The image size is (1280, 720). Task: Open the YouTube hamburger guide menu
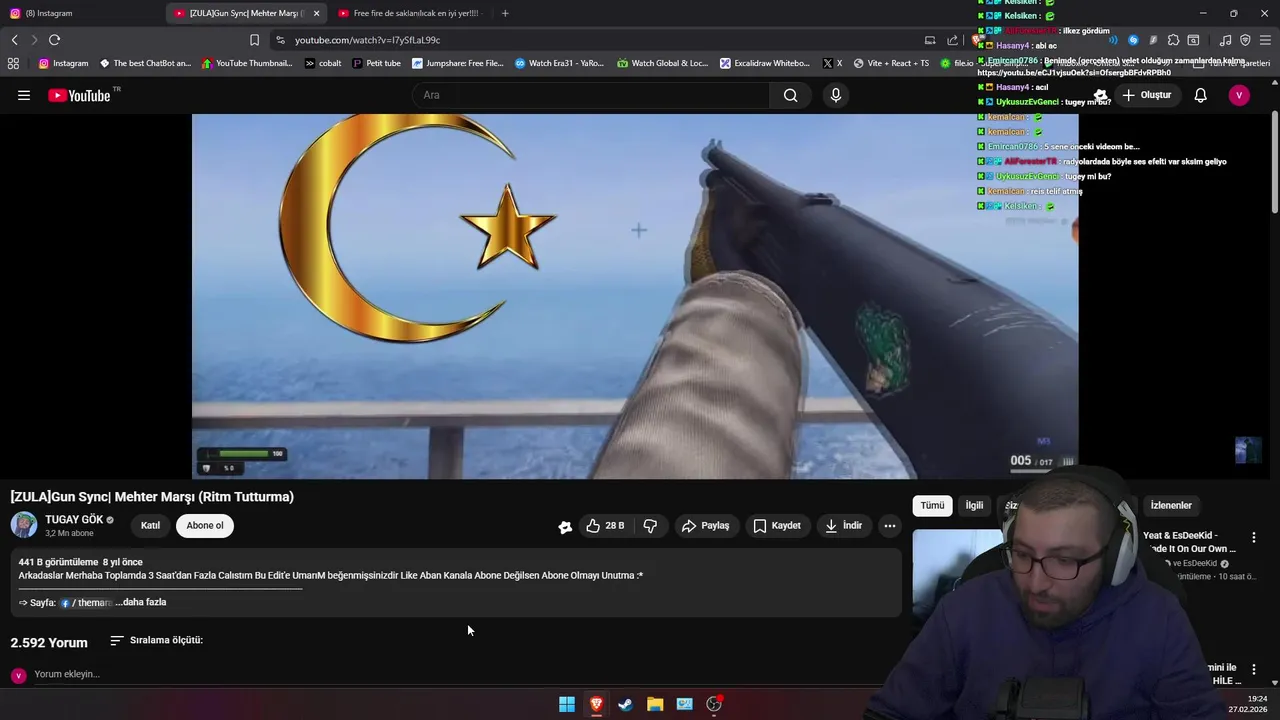[24, 95]
